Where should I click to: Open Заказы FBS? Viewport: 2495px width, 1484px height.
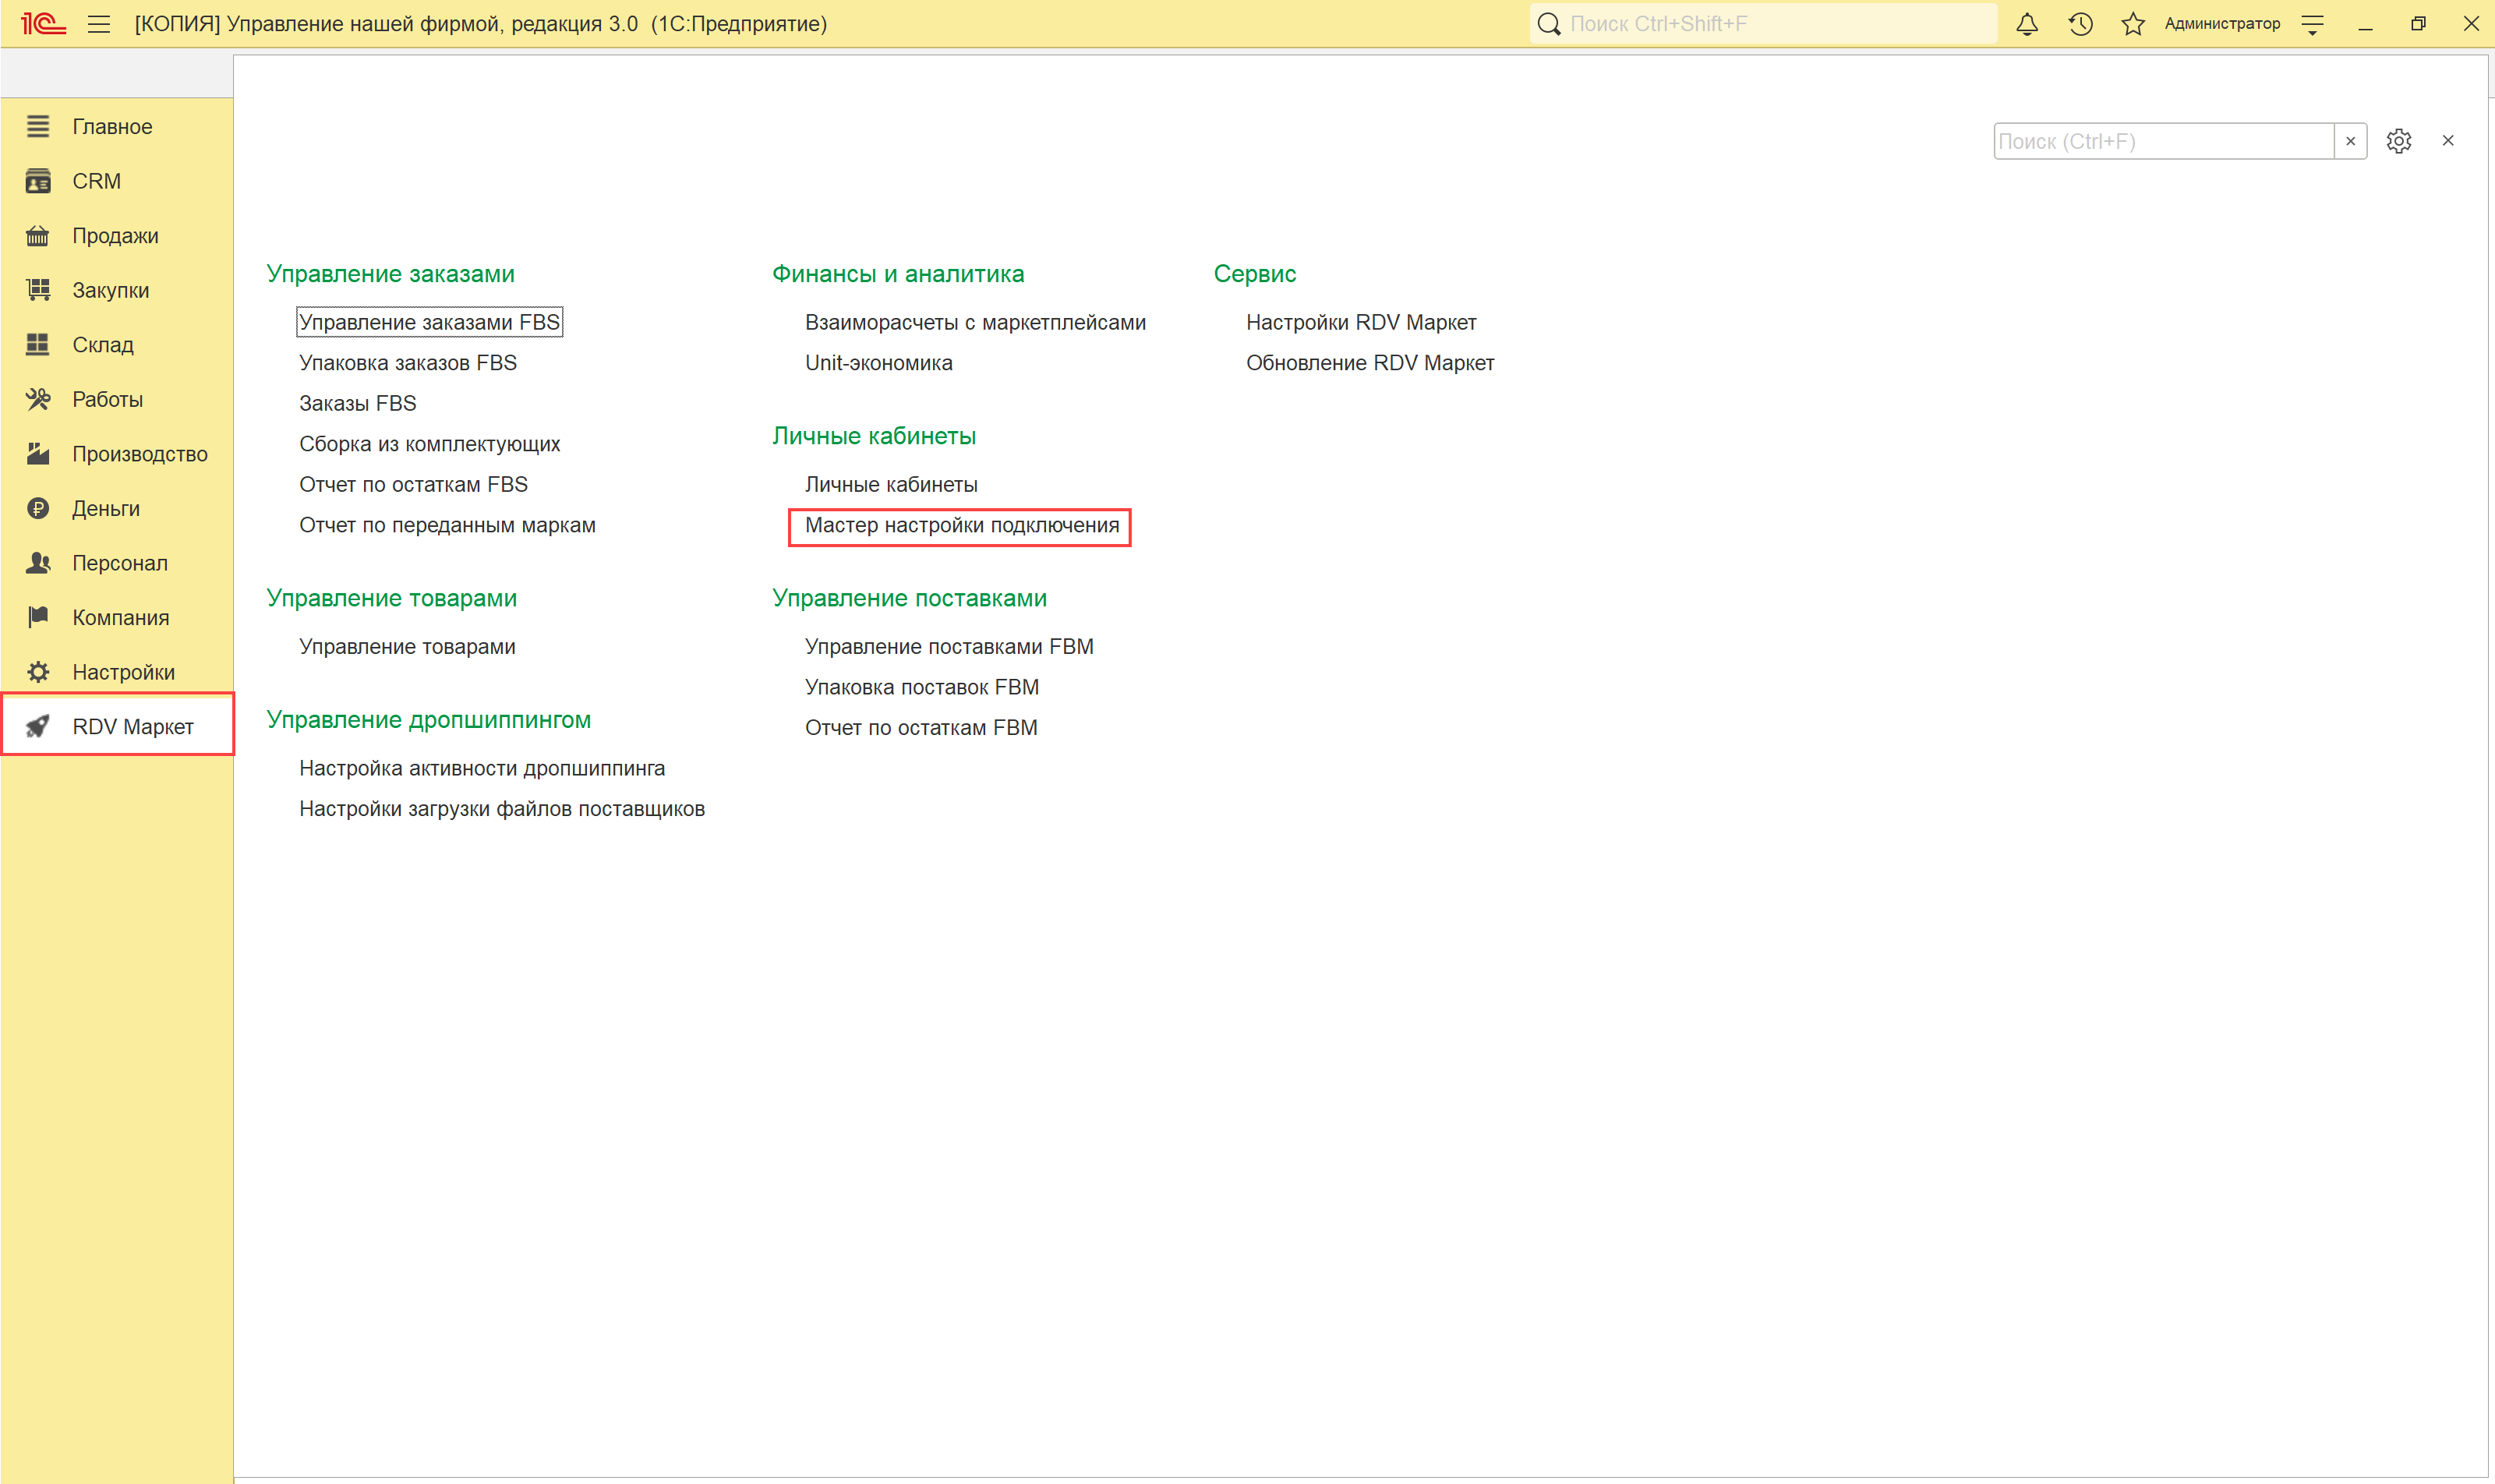point(358,403)
